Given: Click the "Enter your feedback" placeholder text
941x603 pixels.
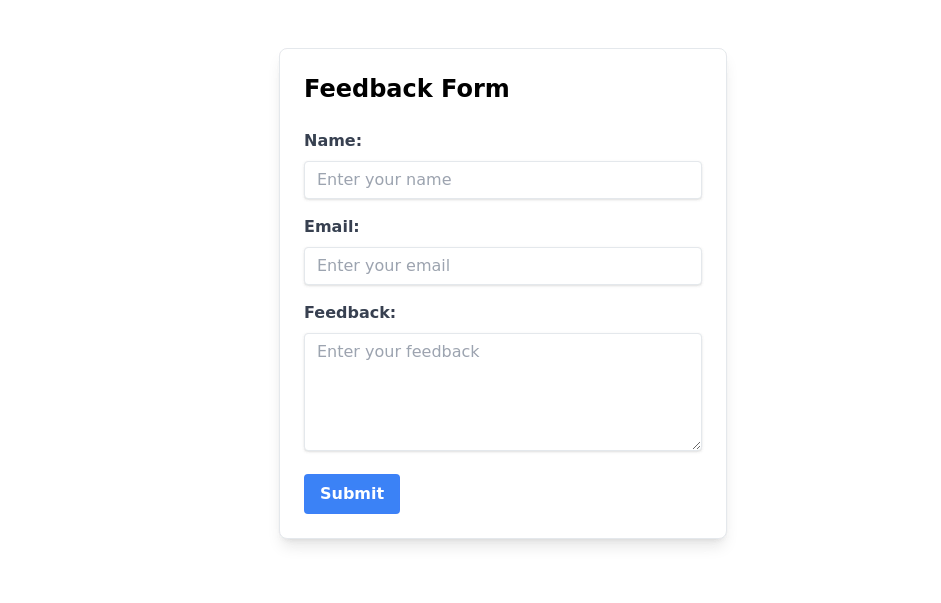Looking at the screenshot, I should [x=398, y=352].
